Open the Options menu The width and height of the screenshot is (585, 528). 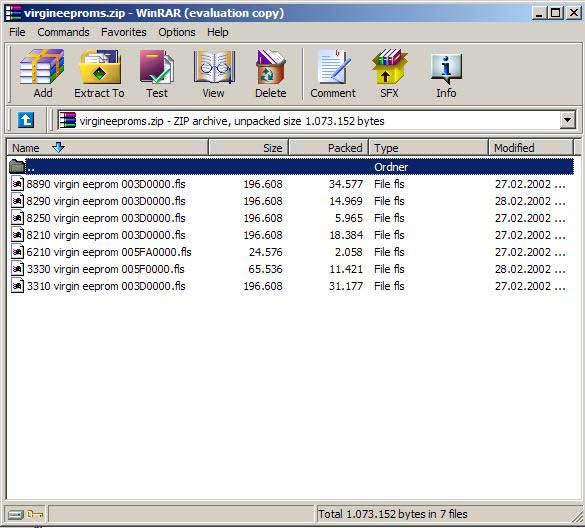point(176,32)
